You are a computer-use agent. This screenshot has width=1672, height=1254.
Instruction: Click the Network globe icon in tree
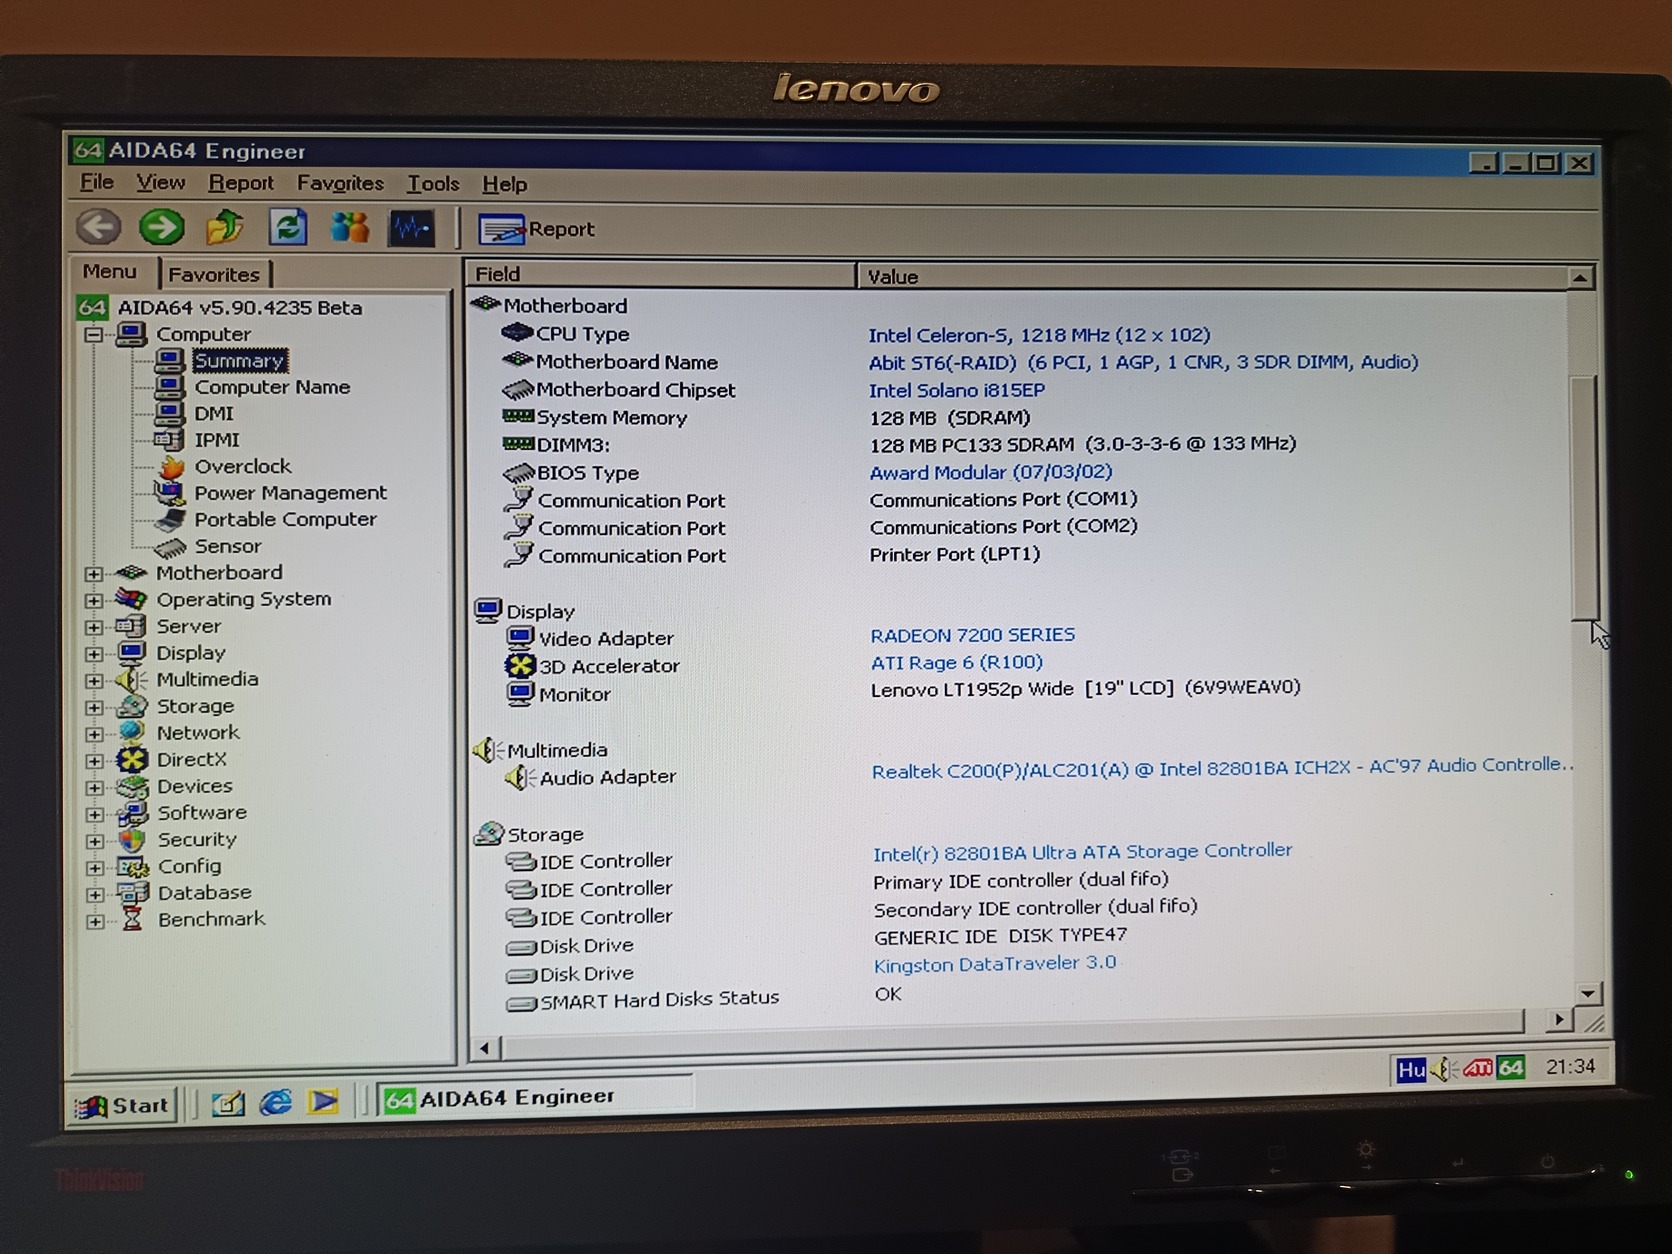(131, 733)
